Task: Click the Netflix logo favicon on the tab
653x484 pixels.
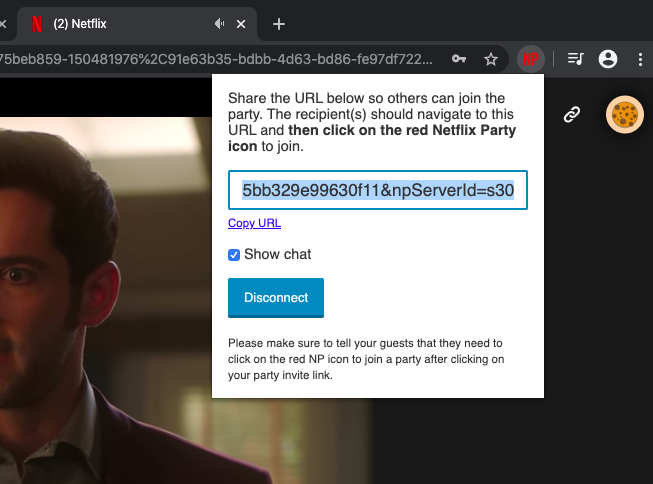Action: [37, 24]
